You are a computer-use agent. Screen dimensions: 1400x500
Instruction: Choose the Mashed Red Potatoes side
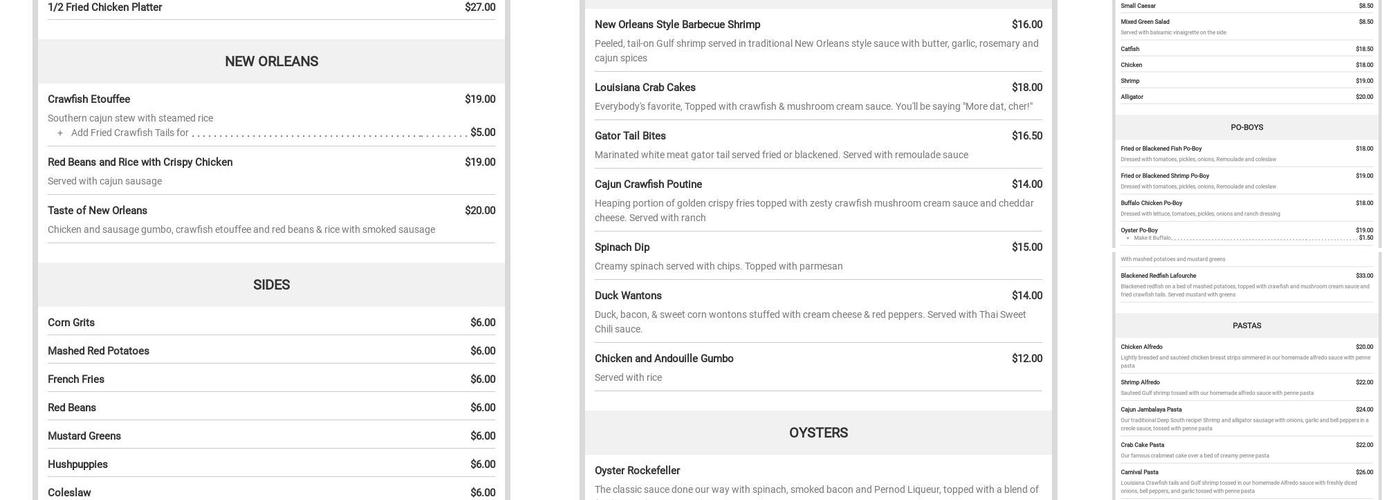[x=98, y=351]
